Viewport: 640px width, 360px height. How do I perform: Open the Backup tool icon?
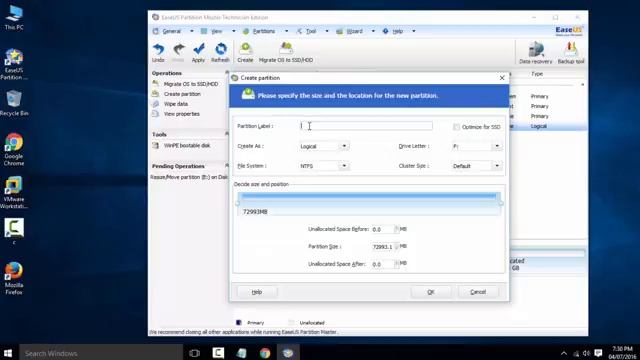571,53
